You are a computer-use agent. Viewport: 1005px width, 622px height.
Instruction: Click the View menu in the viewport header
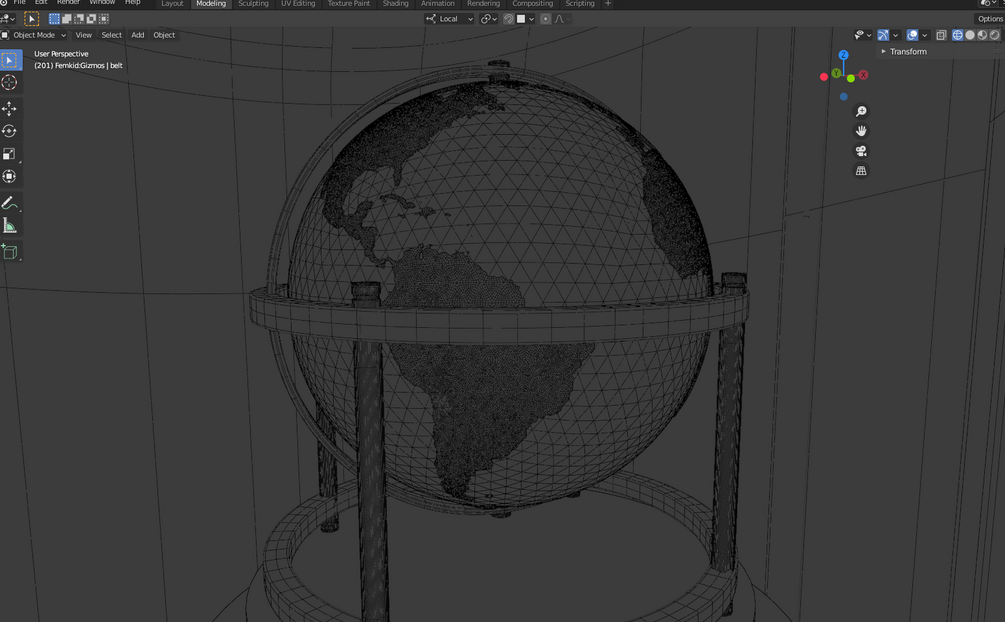pos(84,35)
